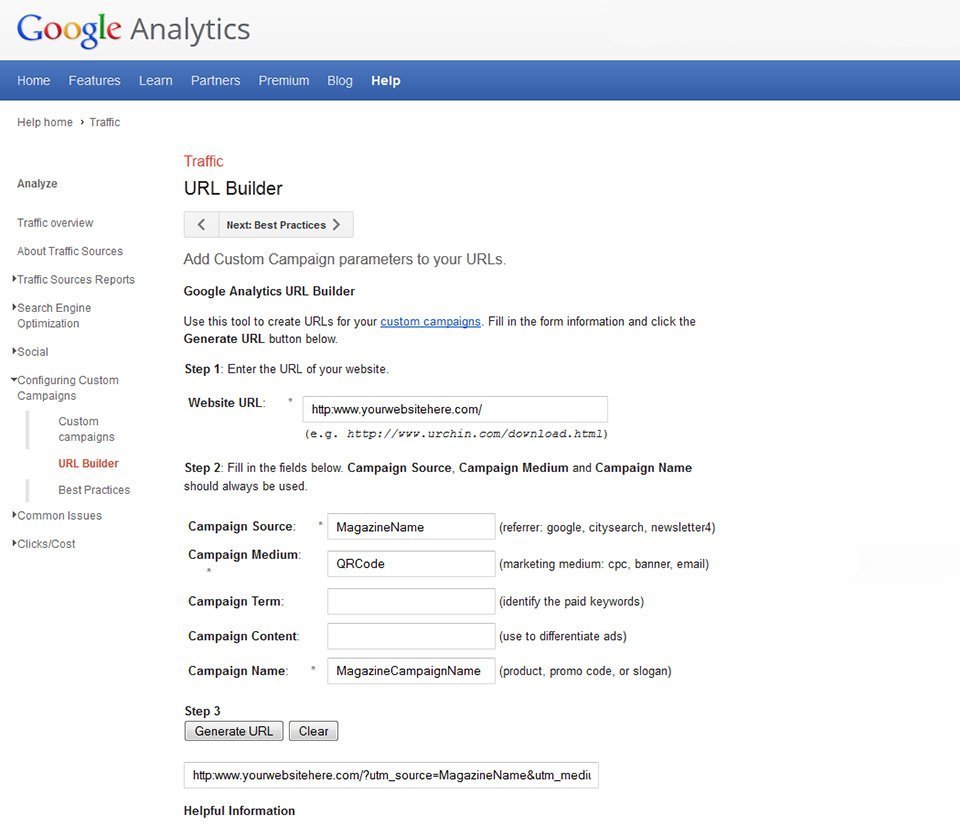
Task: Expand the Social section
Action: pyautogui.click(x=31, y=351)
